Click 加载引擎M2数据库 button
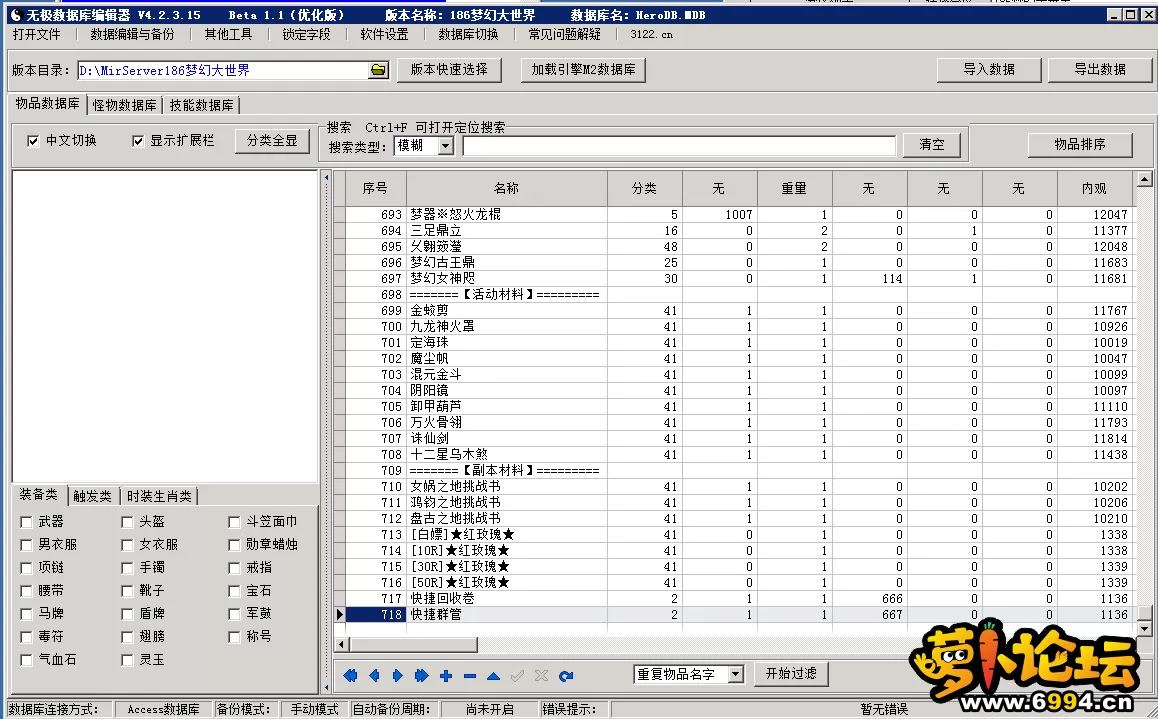Screen dimensions: 1158x719 583,69
